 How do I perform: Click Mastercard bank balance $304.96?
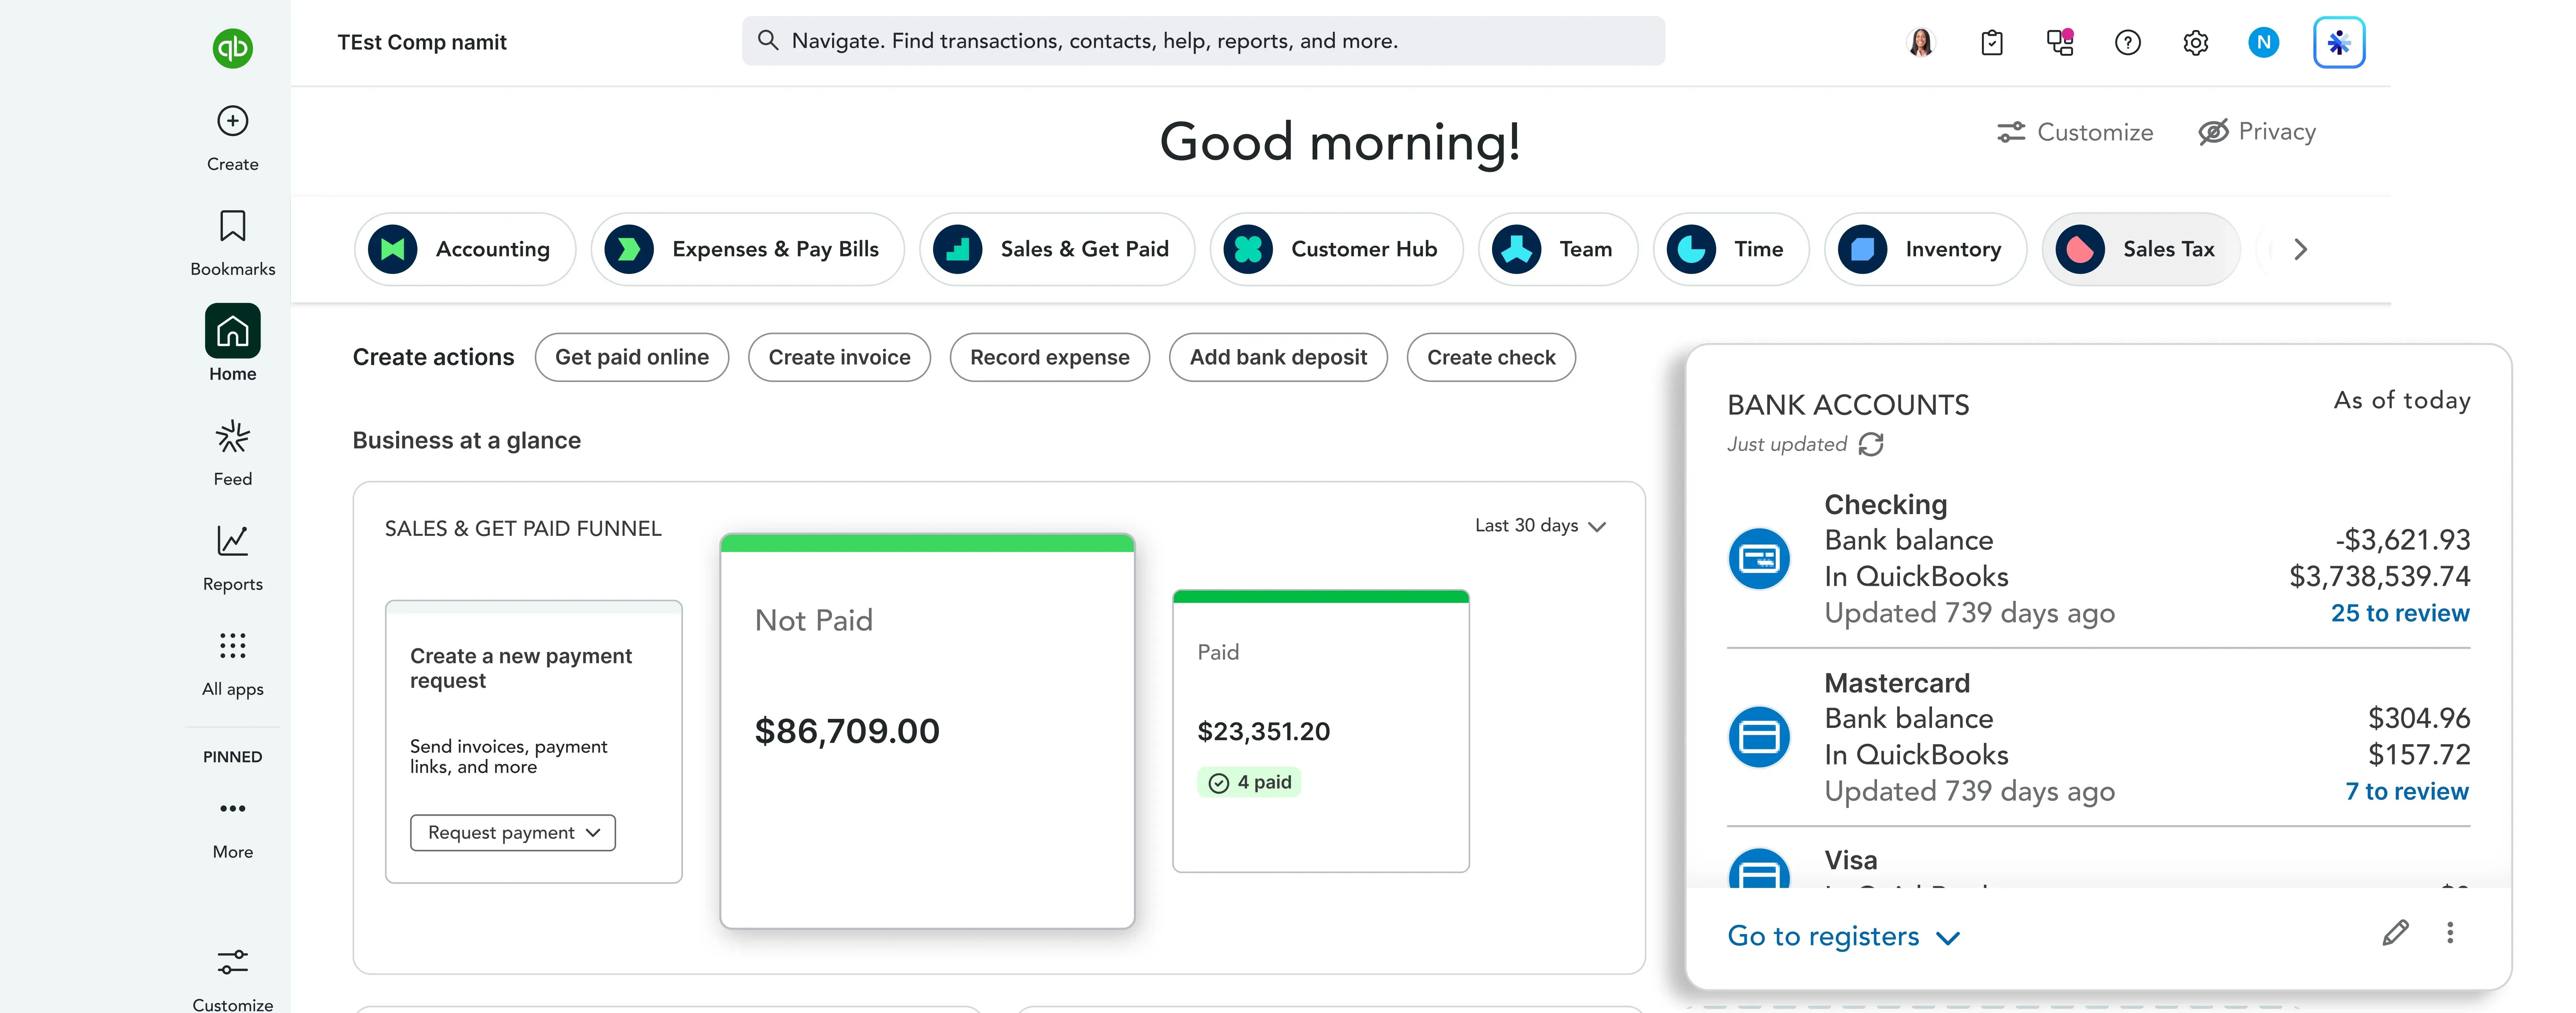point(2419,718)
